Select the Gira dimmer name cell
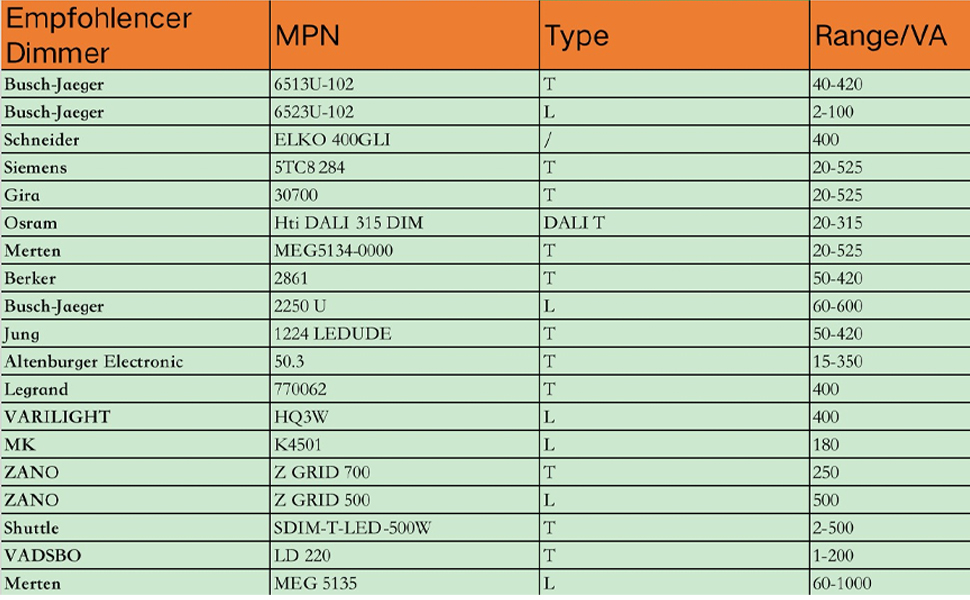This screenshot has width=970, height=600. tap(135, 195)
